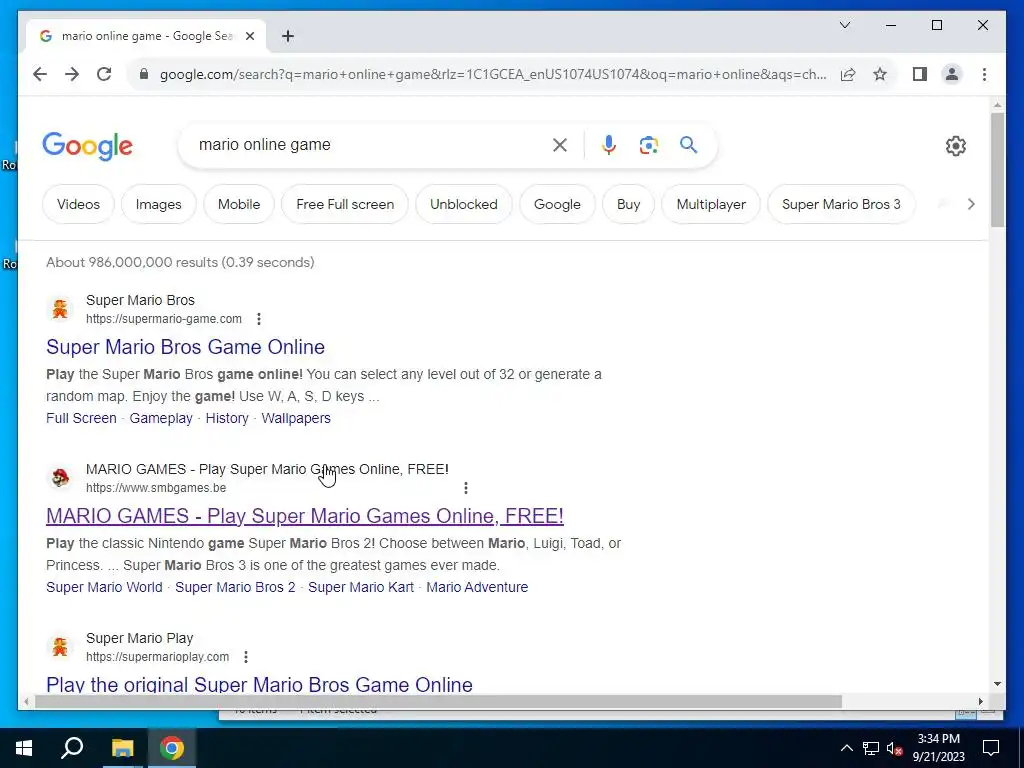
Task: Start voice search with the microphone icon
Action: pyautogui.click(x=609, y=145)
